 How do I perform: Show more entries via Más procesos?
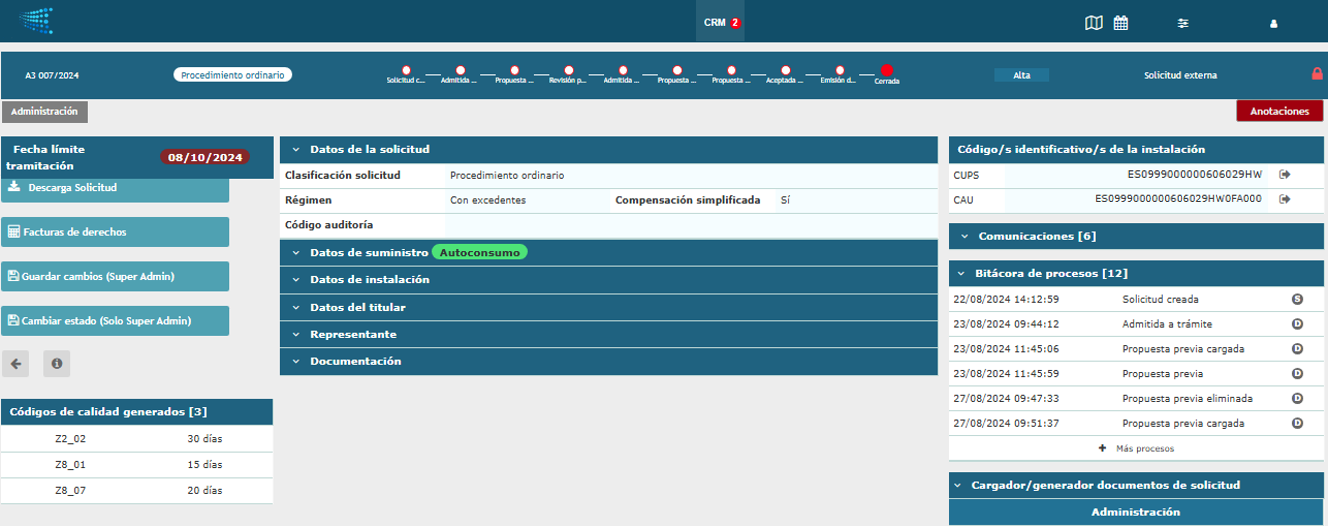tap(1136, 449)
